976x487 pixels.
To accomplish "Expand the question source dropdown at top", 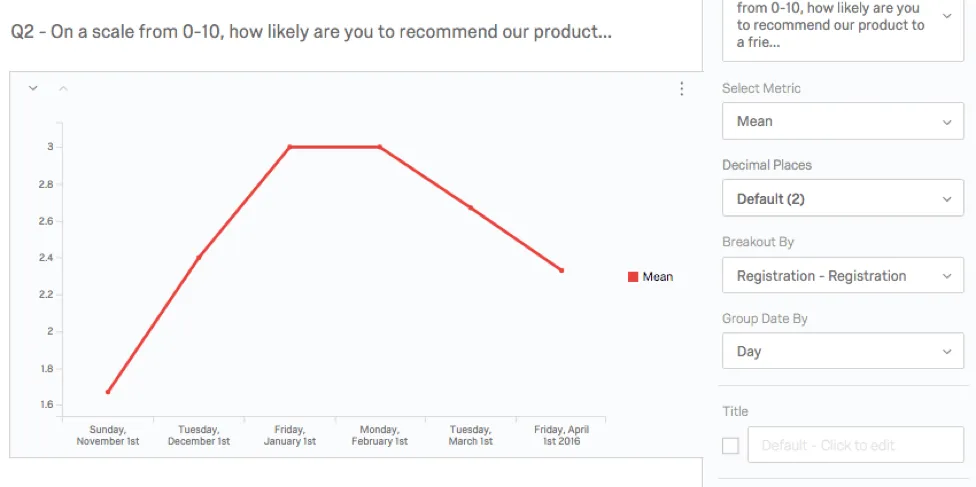I will pyautogui.click(x=842, y=25).
